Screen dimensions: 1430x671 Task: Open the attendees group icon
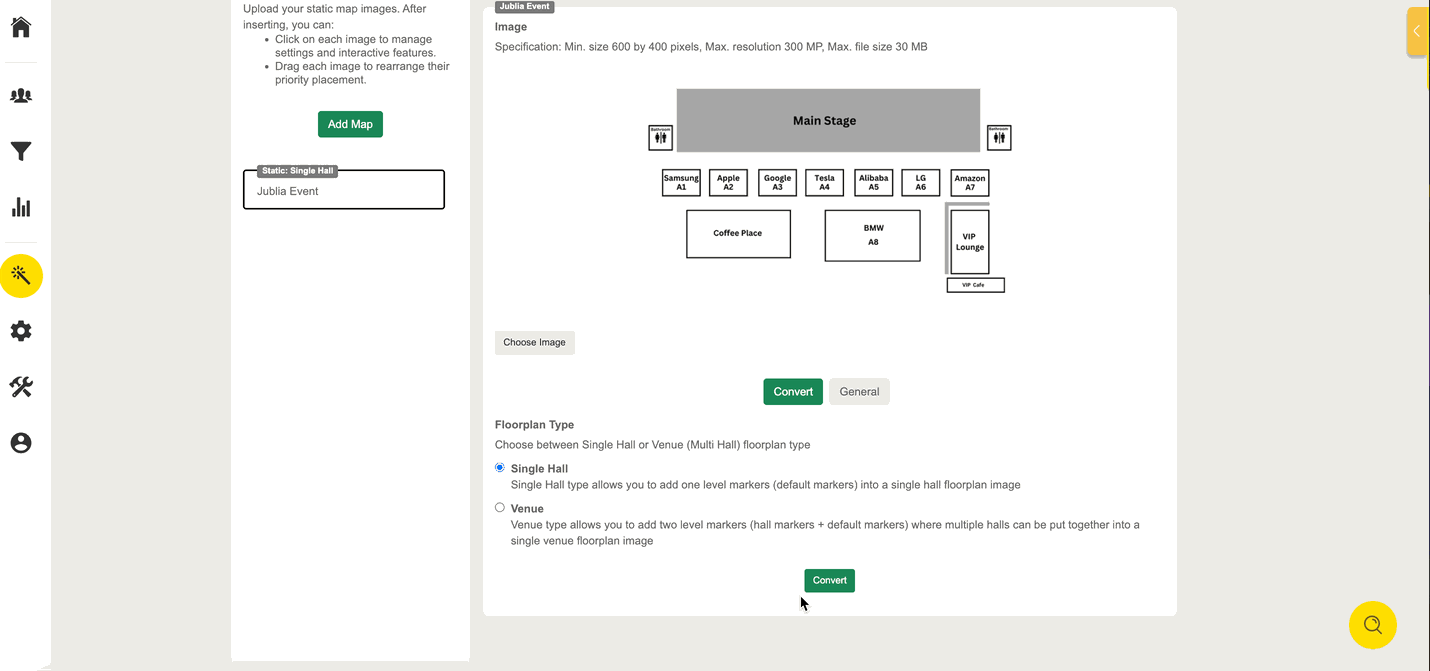point(21,96)
